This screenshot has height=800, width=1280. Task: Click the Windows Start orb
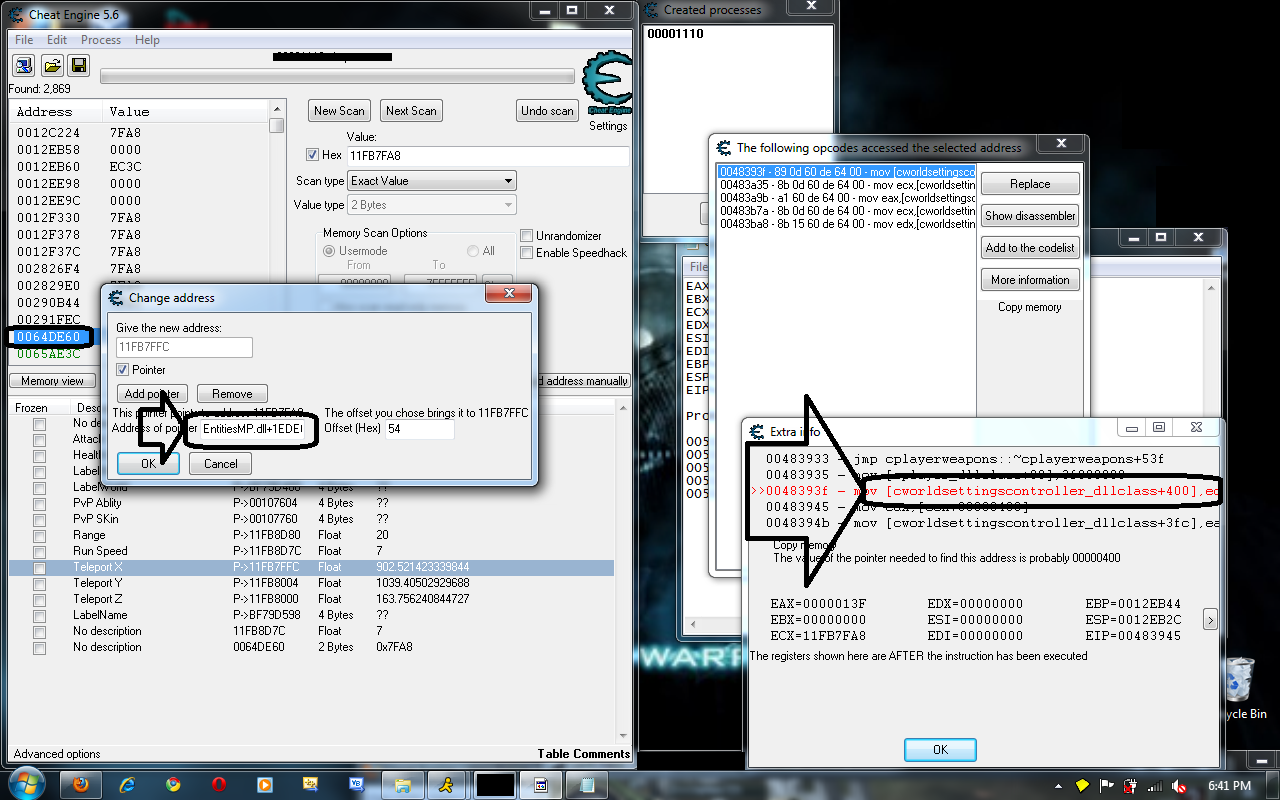pyautogui.click(x=25, y=782)
